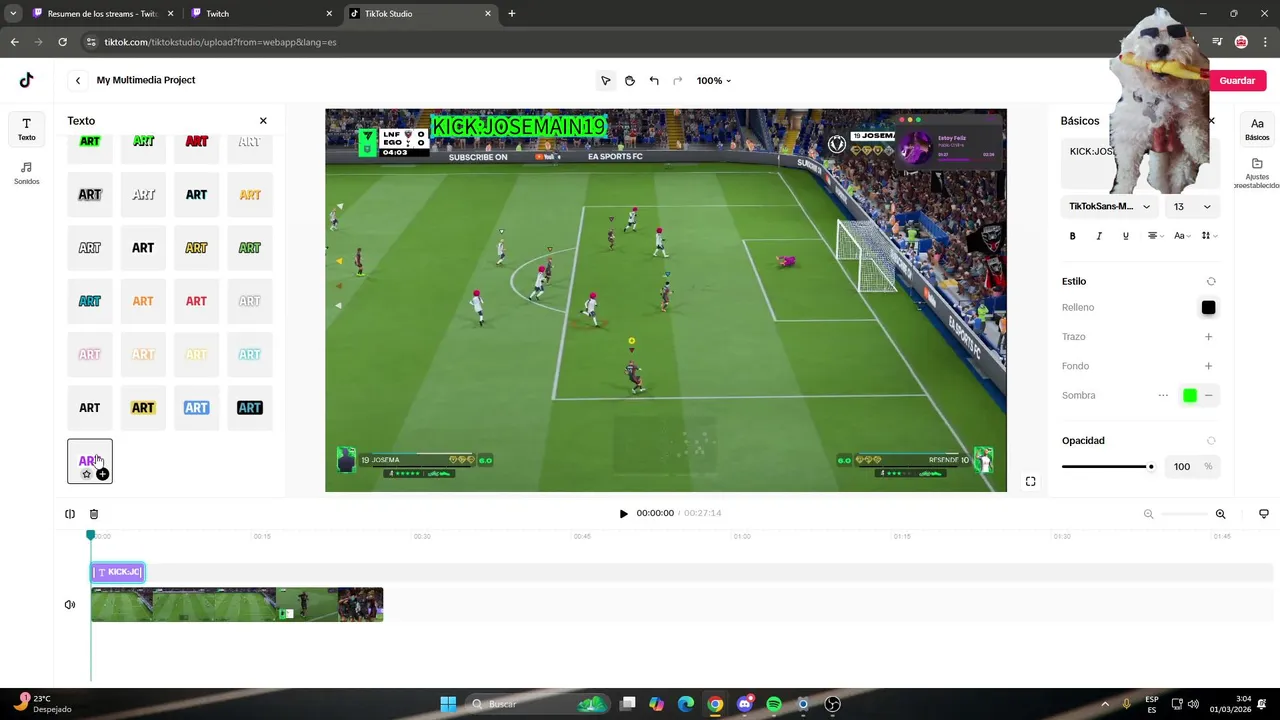Reset the Estilo section
Screen dimensions: 1280x720
[1211, 281]
